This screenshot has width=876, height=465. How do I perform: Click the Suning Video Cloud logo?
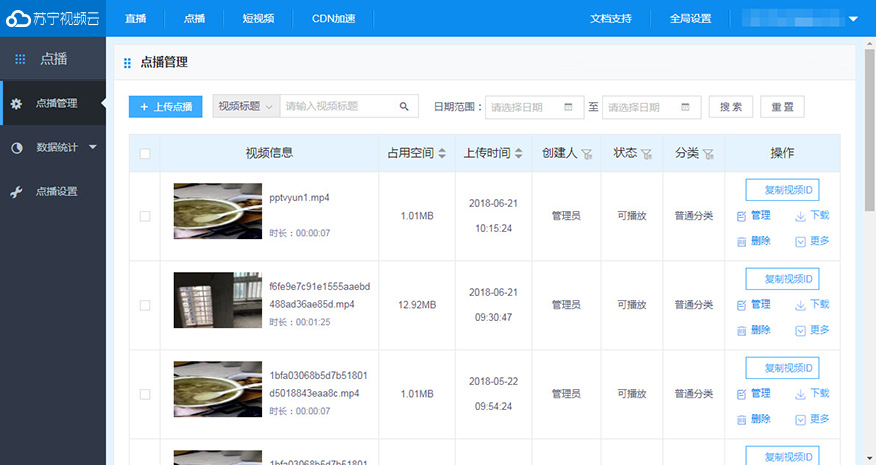(53, 18)
